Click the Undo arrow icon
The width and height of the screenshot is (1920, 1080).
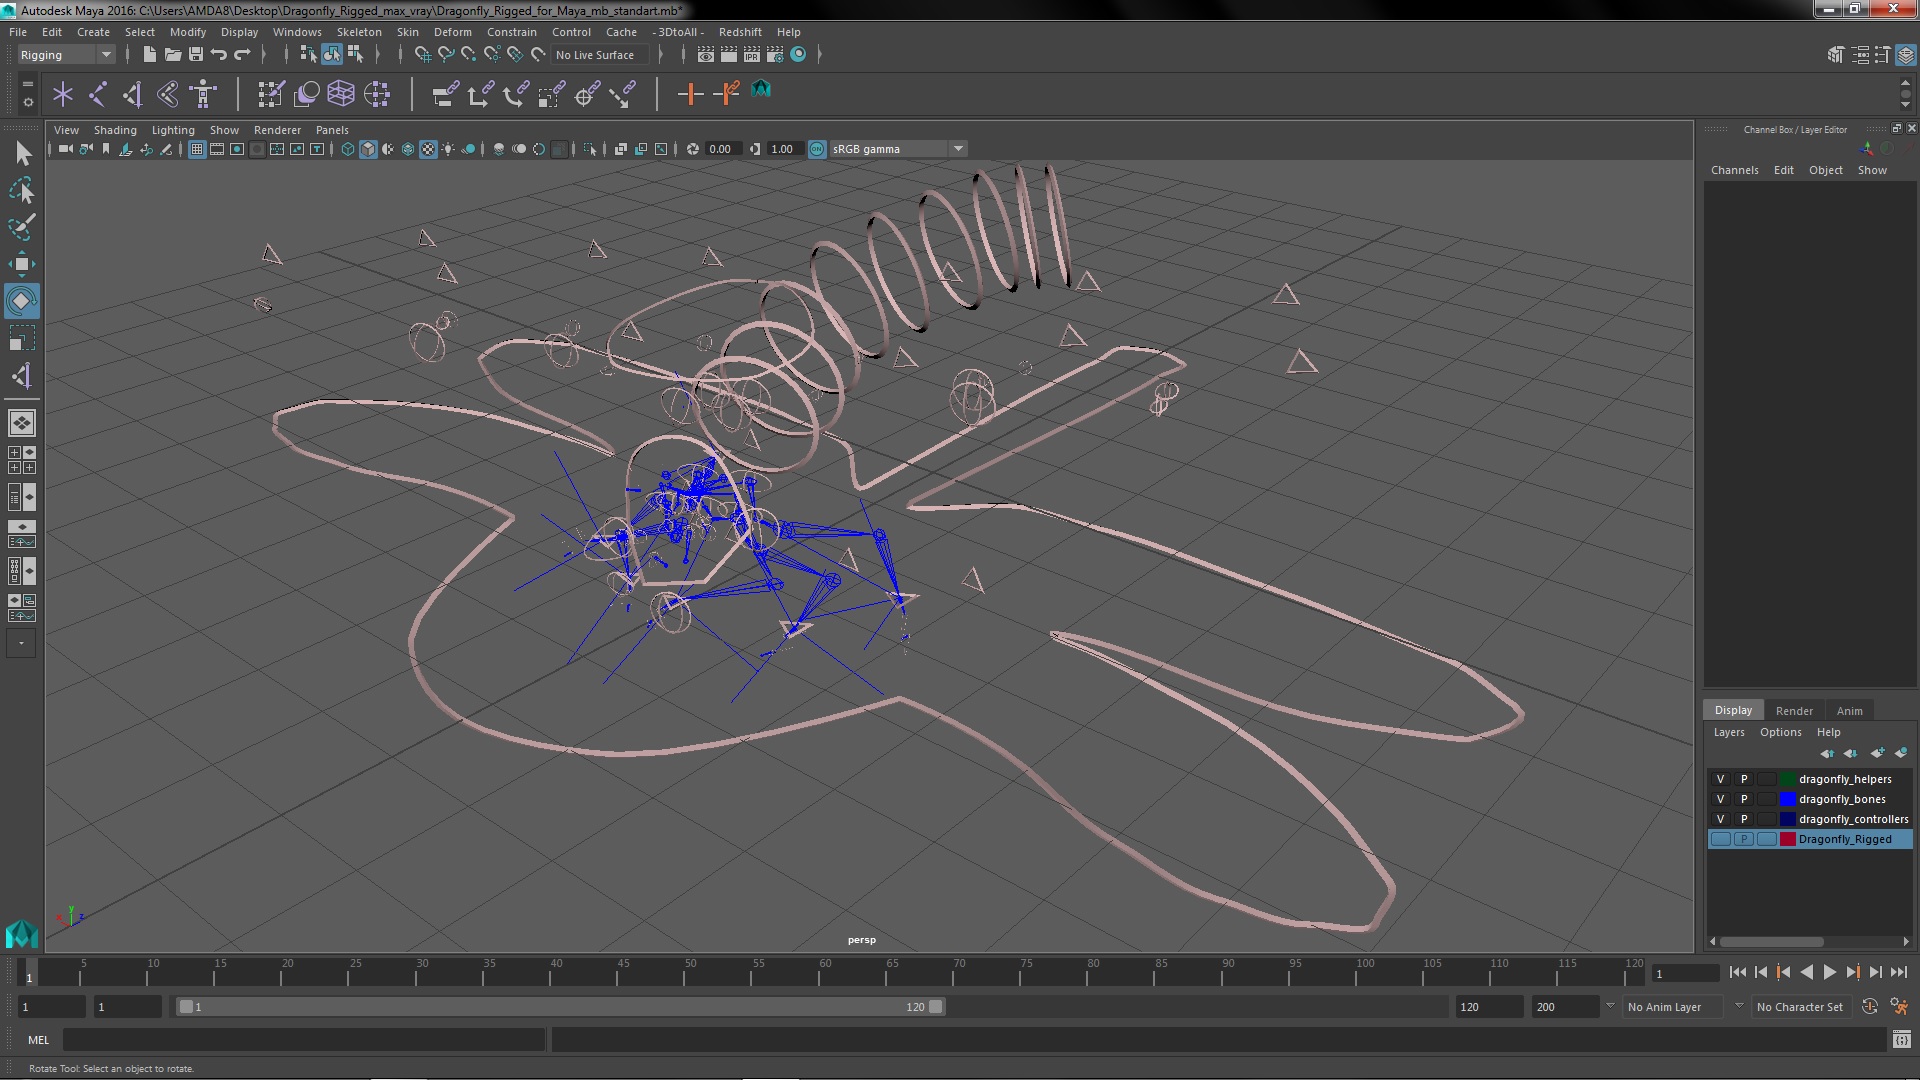point(219,55)
